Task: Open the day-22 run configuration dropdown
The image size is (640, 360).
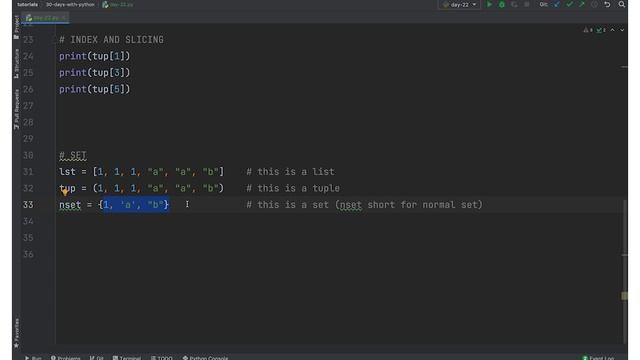Action: (x=460, y=4)
